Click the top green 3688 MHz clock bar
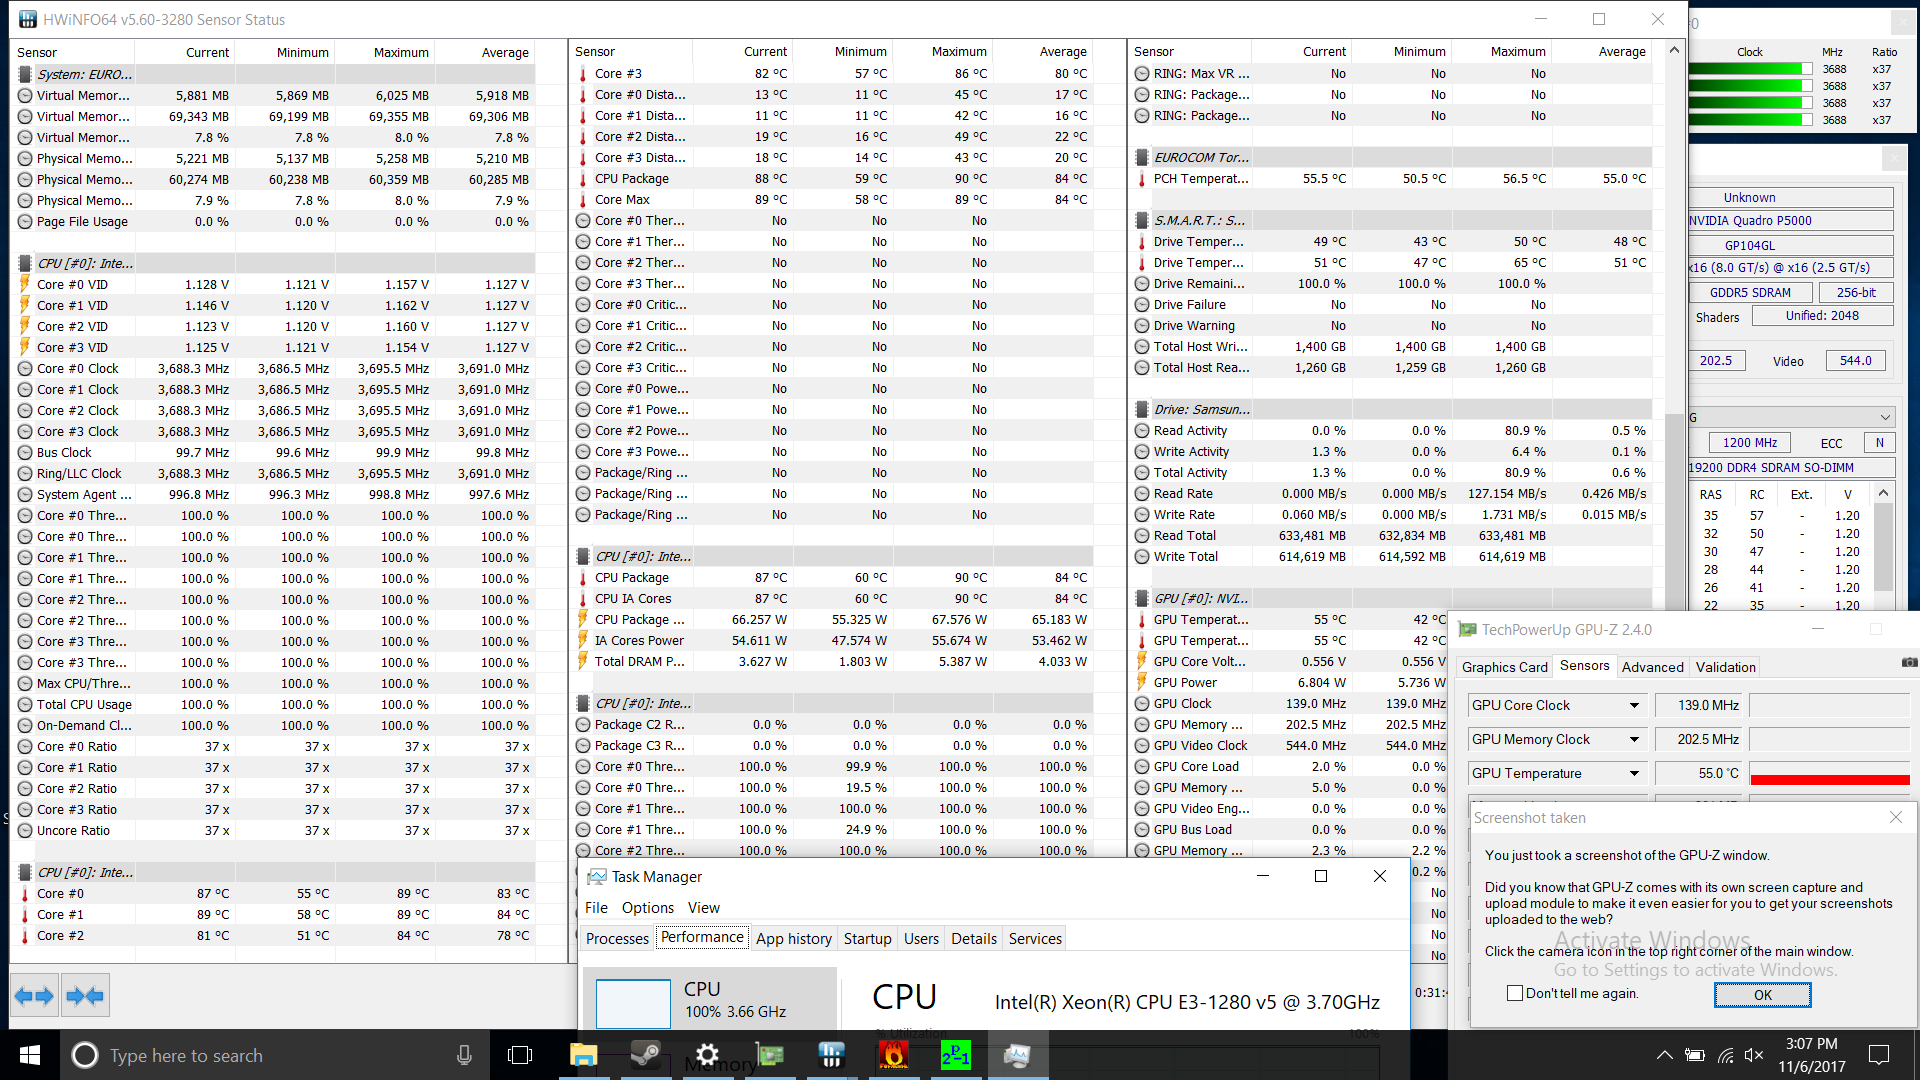 click(1750, 69)
